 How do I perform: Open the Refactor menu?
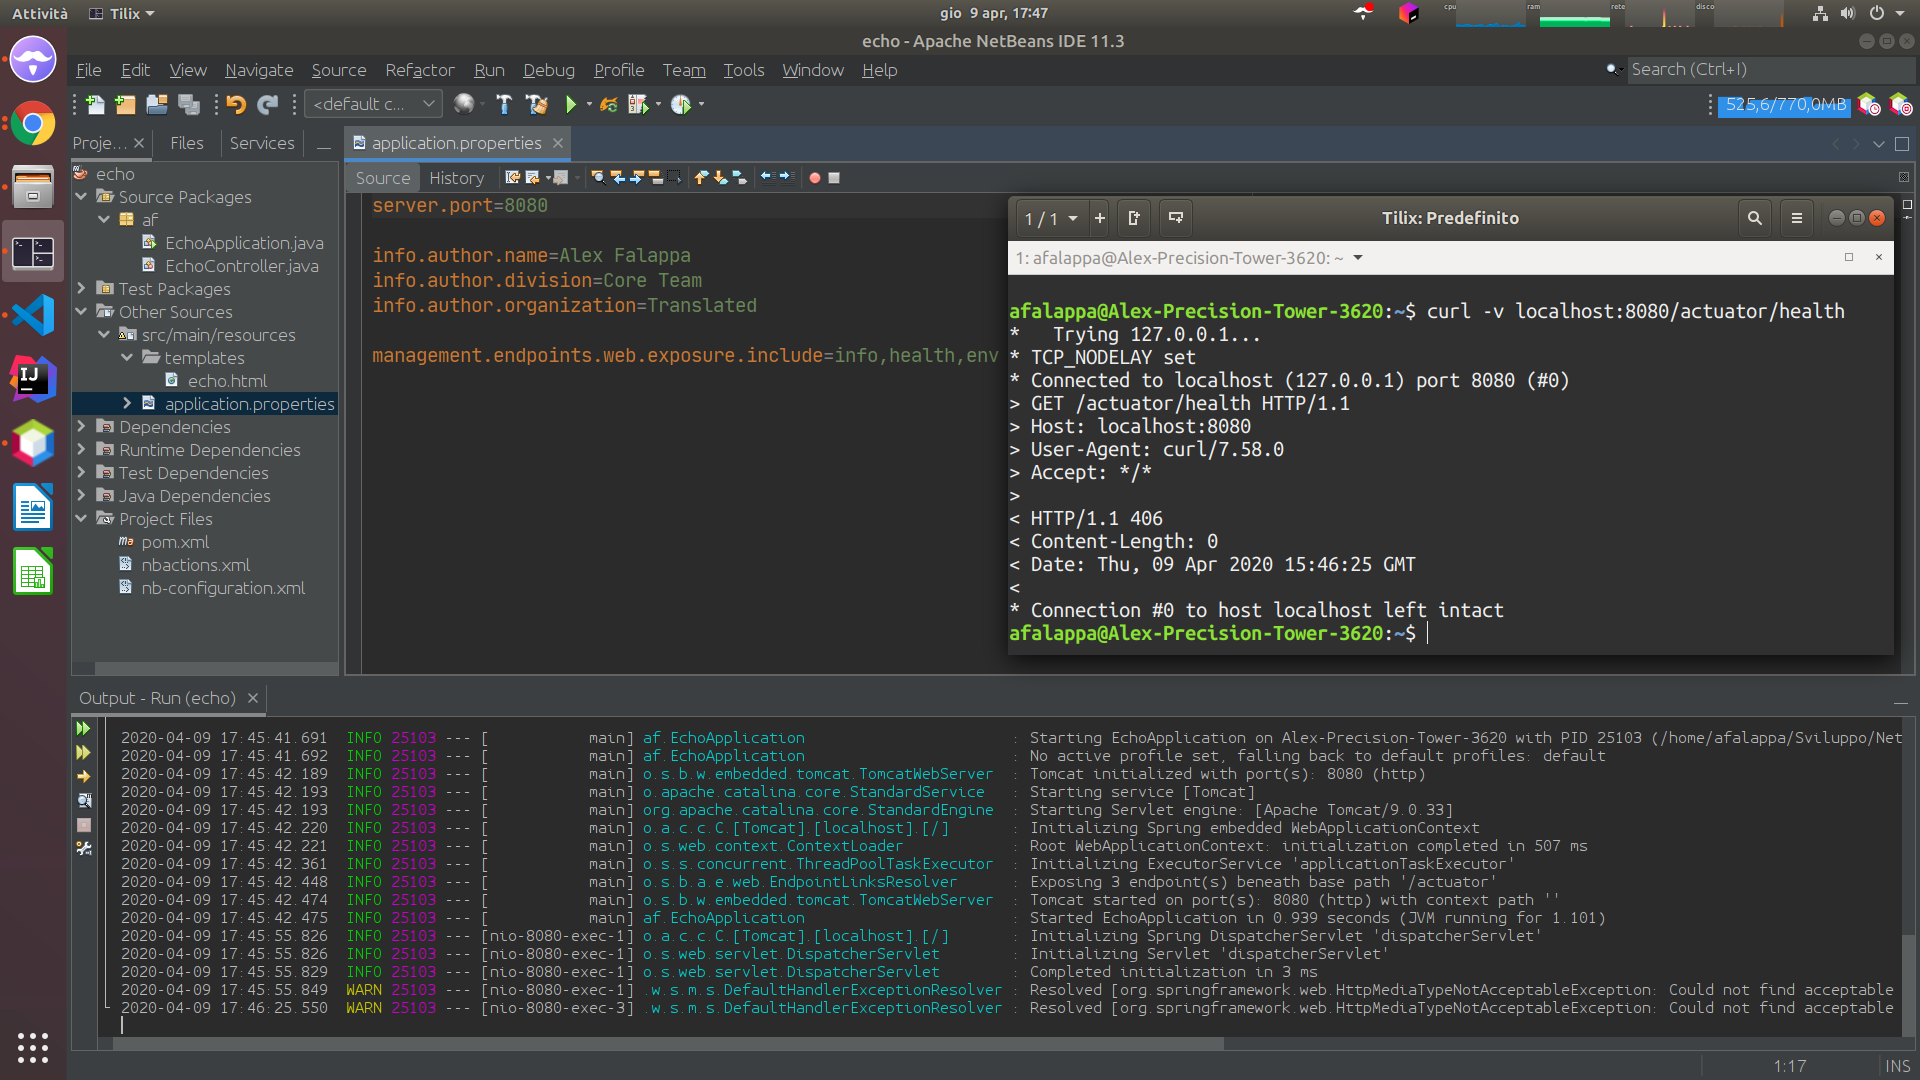pos(420,70)
